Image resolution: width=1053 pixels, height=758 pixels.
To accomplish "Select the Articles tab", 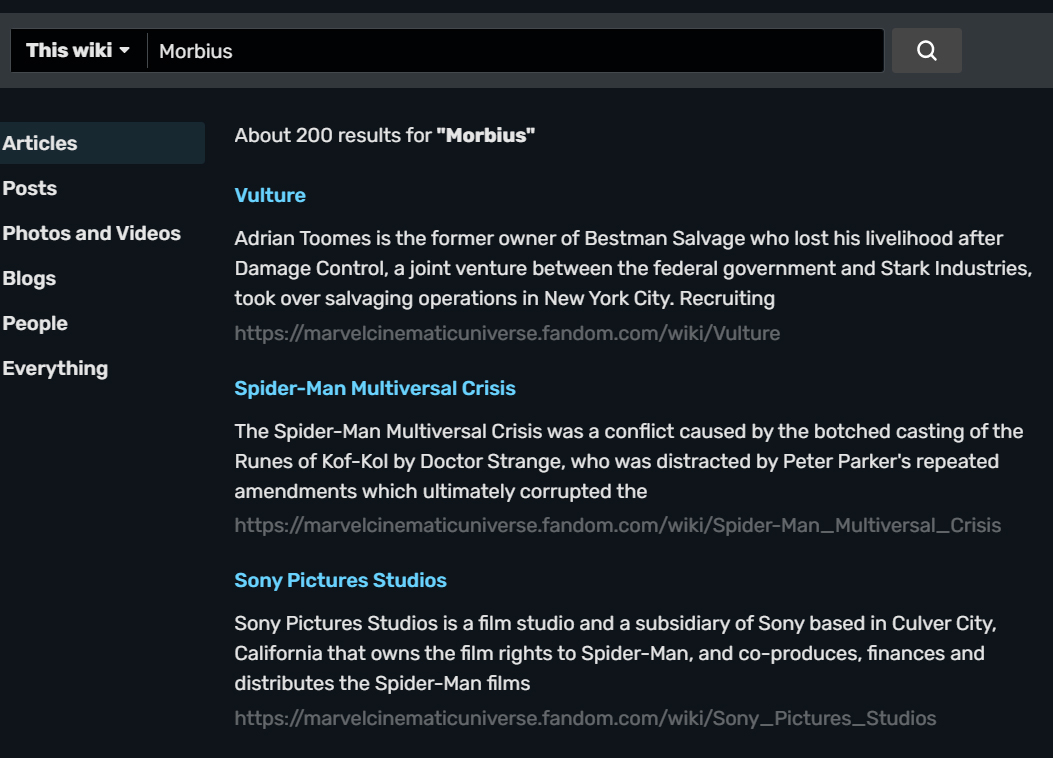I will click(x=102, y=143).
